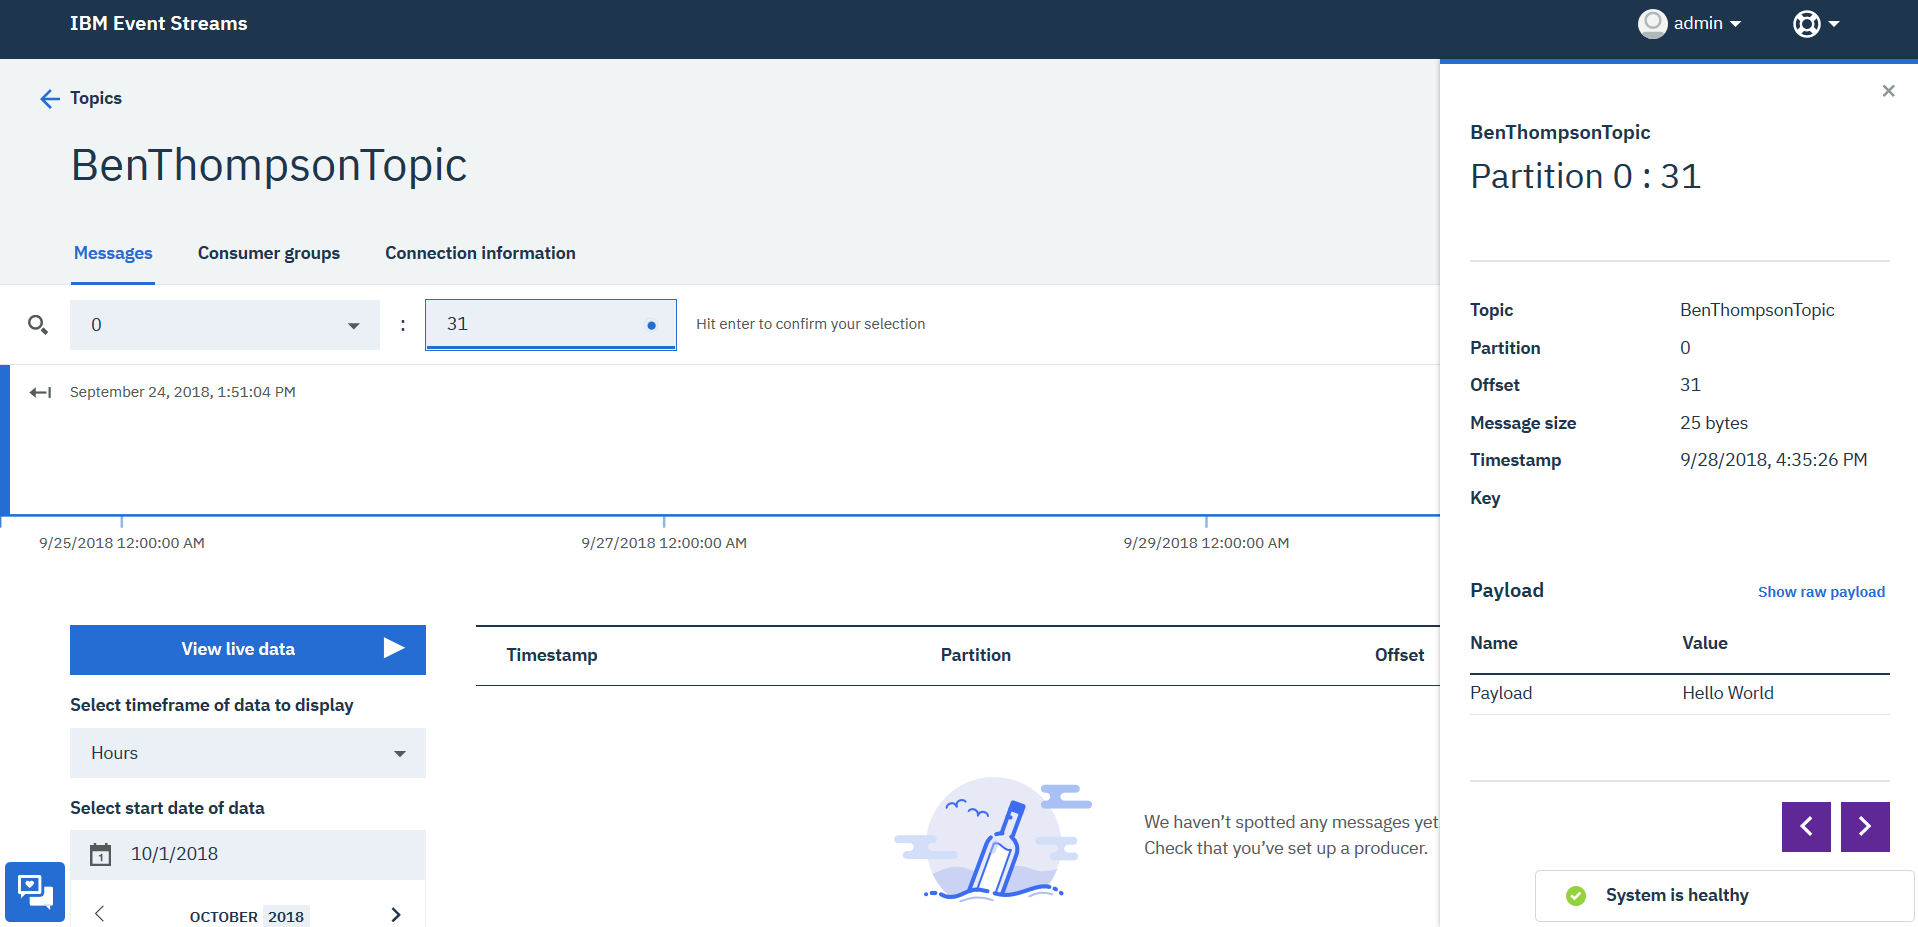Open the feedback chat icon
Viewport: 1918px width, 927px height.
click(x=35, y=891)
